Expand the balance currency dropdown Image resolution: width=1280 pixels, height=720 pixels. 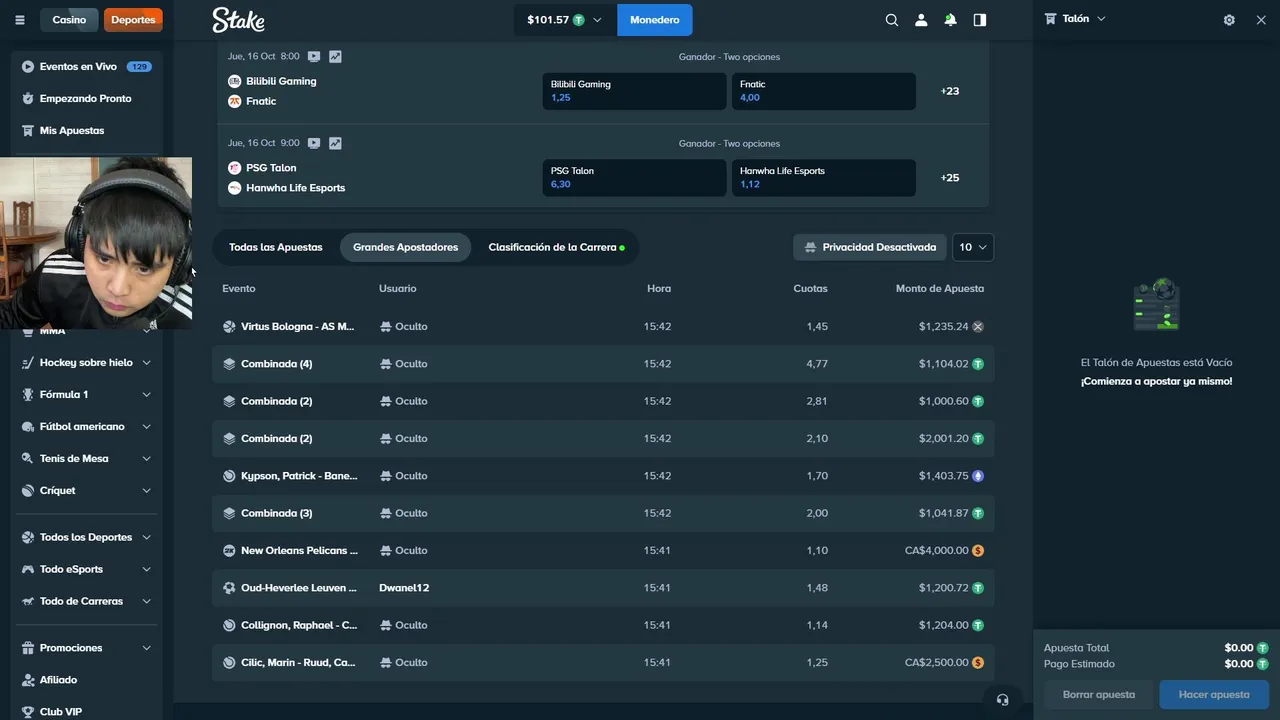598,20
